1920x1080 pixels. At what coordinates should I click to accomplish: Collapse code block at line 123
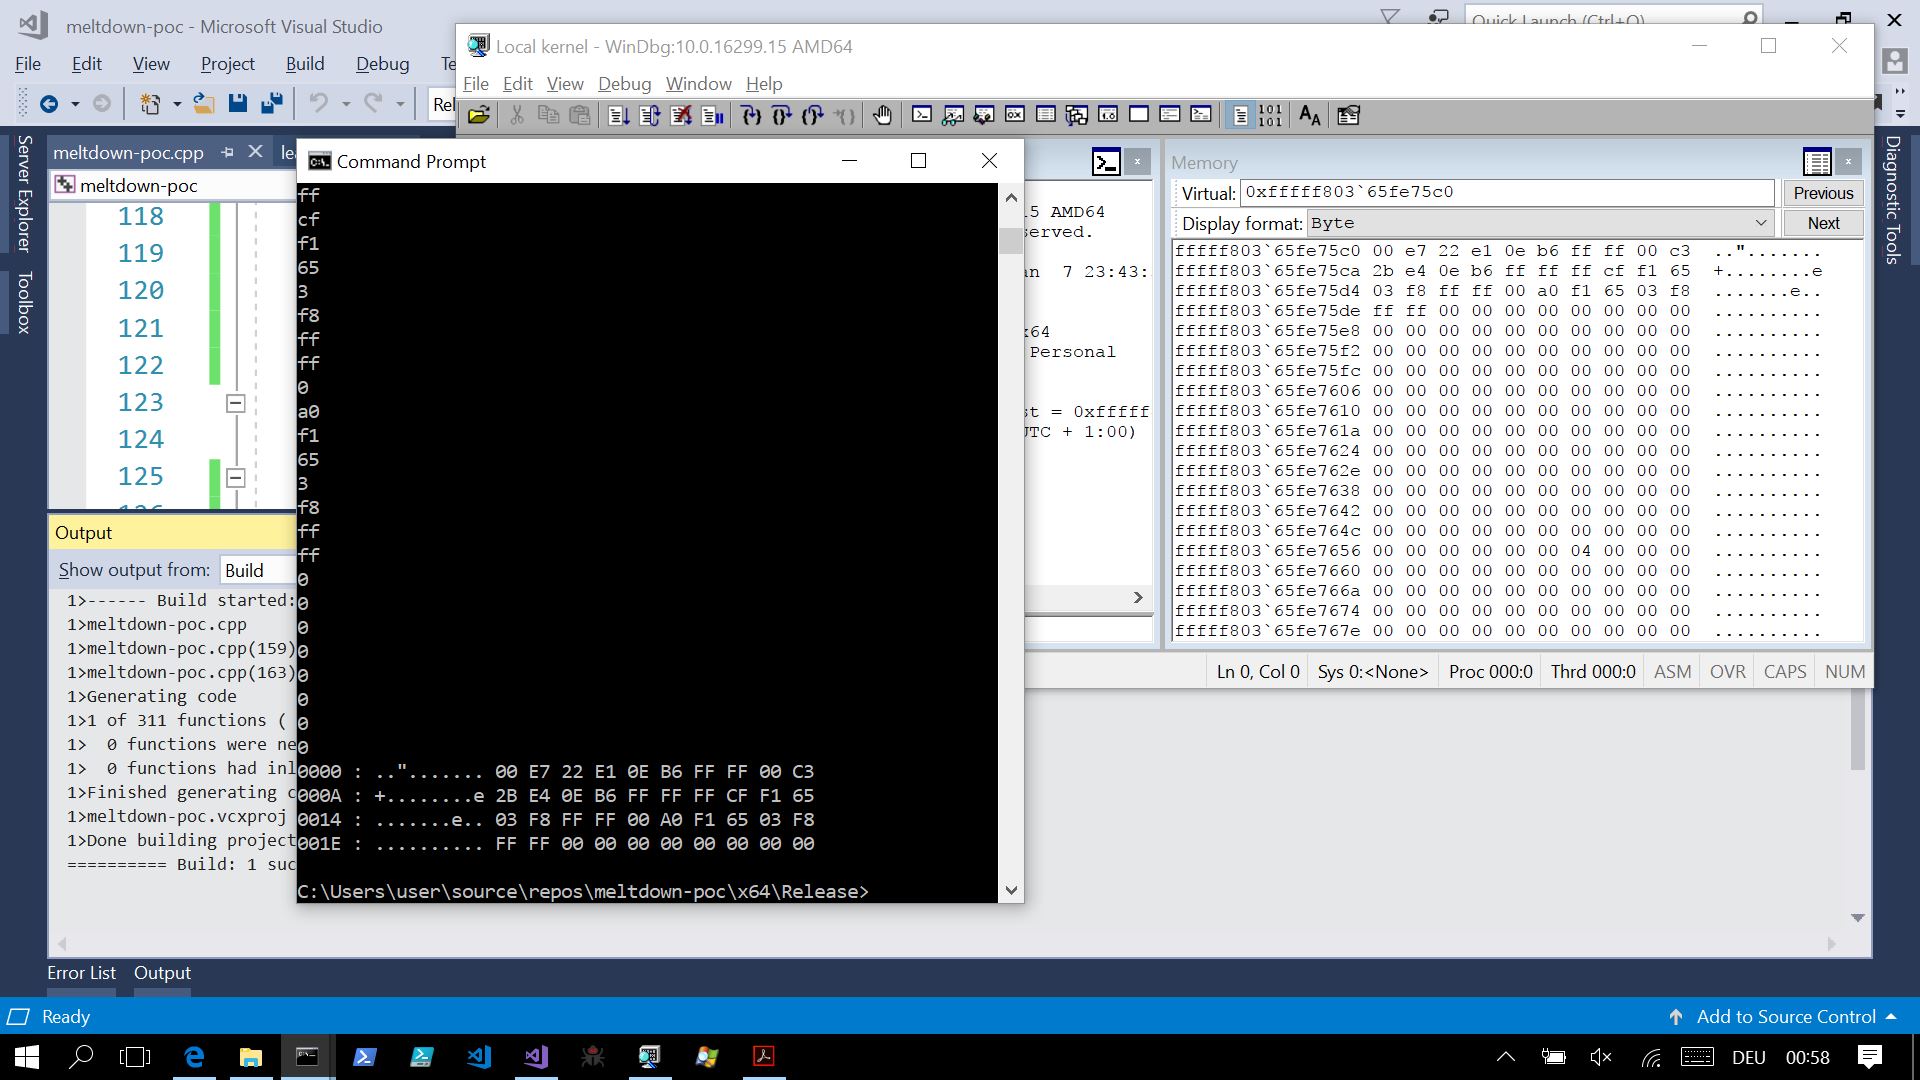236,403
